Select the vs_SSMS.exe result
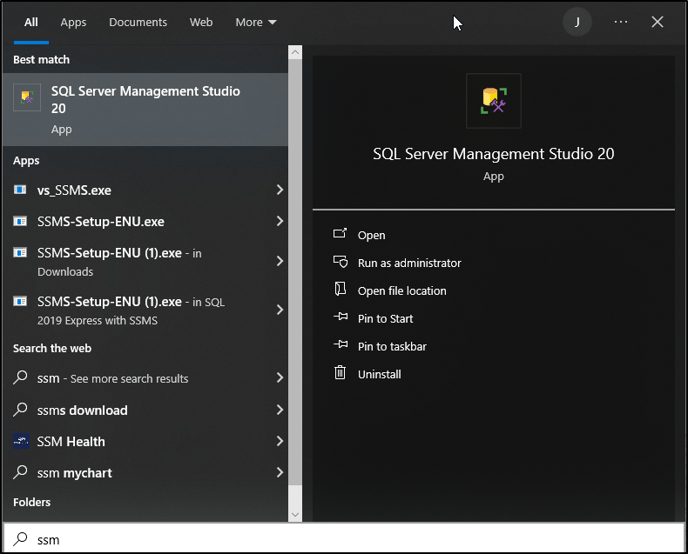688x554 pixels. pyautogui.click(x=145, y=190)
